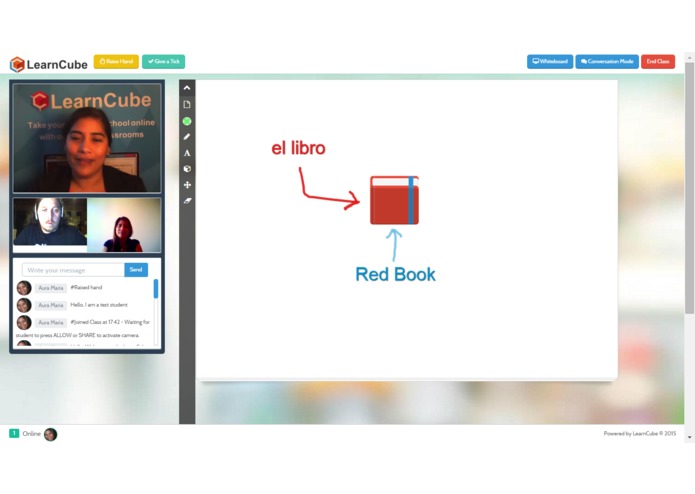Select the text tool labeled A
The width and height of the screenshot is (695, 494).
[x=187, y=153]
